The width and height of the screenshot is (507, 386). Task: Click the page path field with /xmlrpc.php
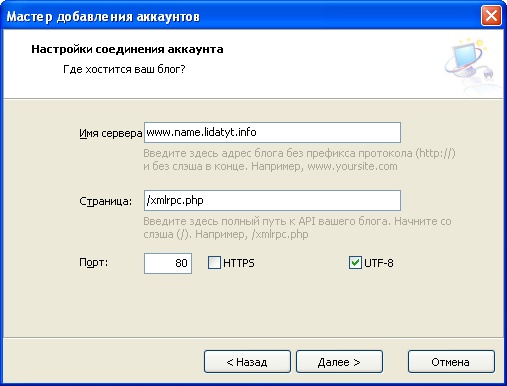coord(272,200)
